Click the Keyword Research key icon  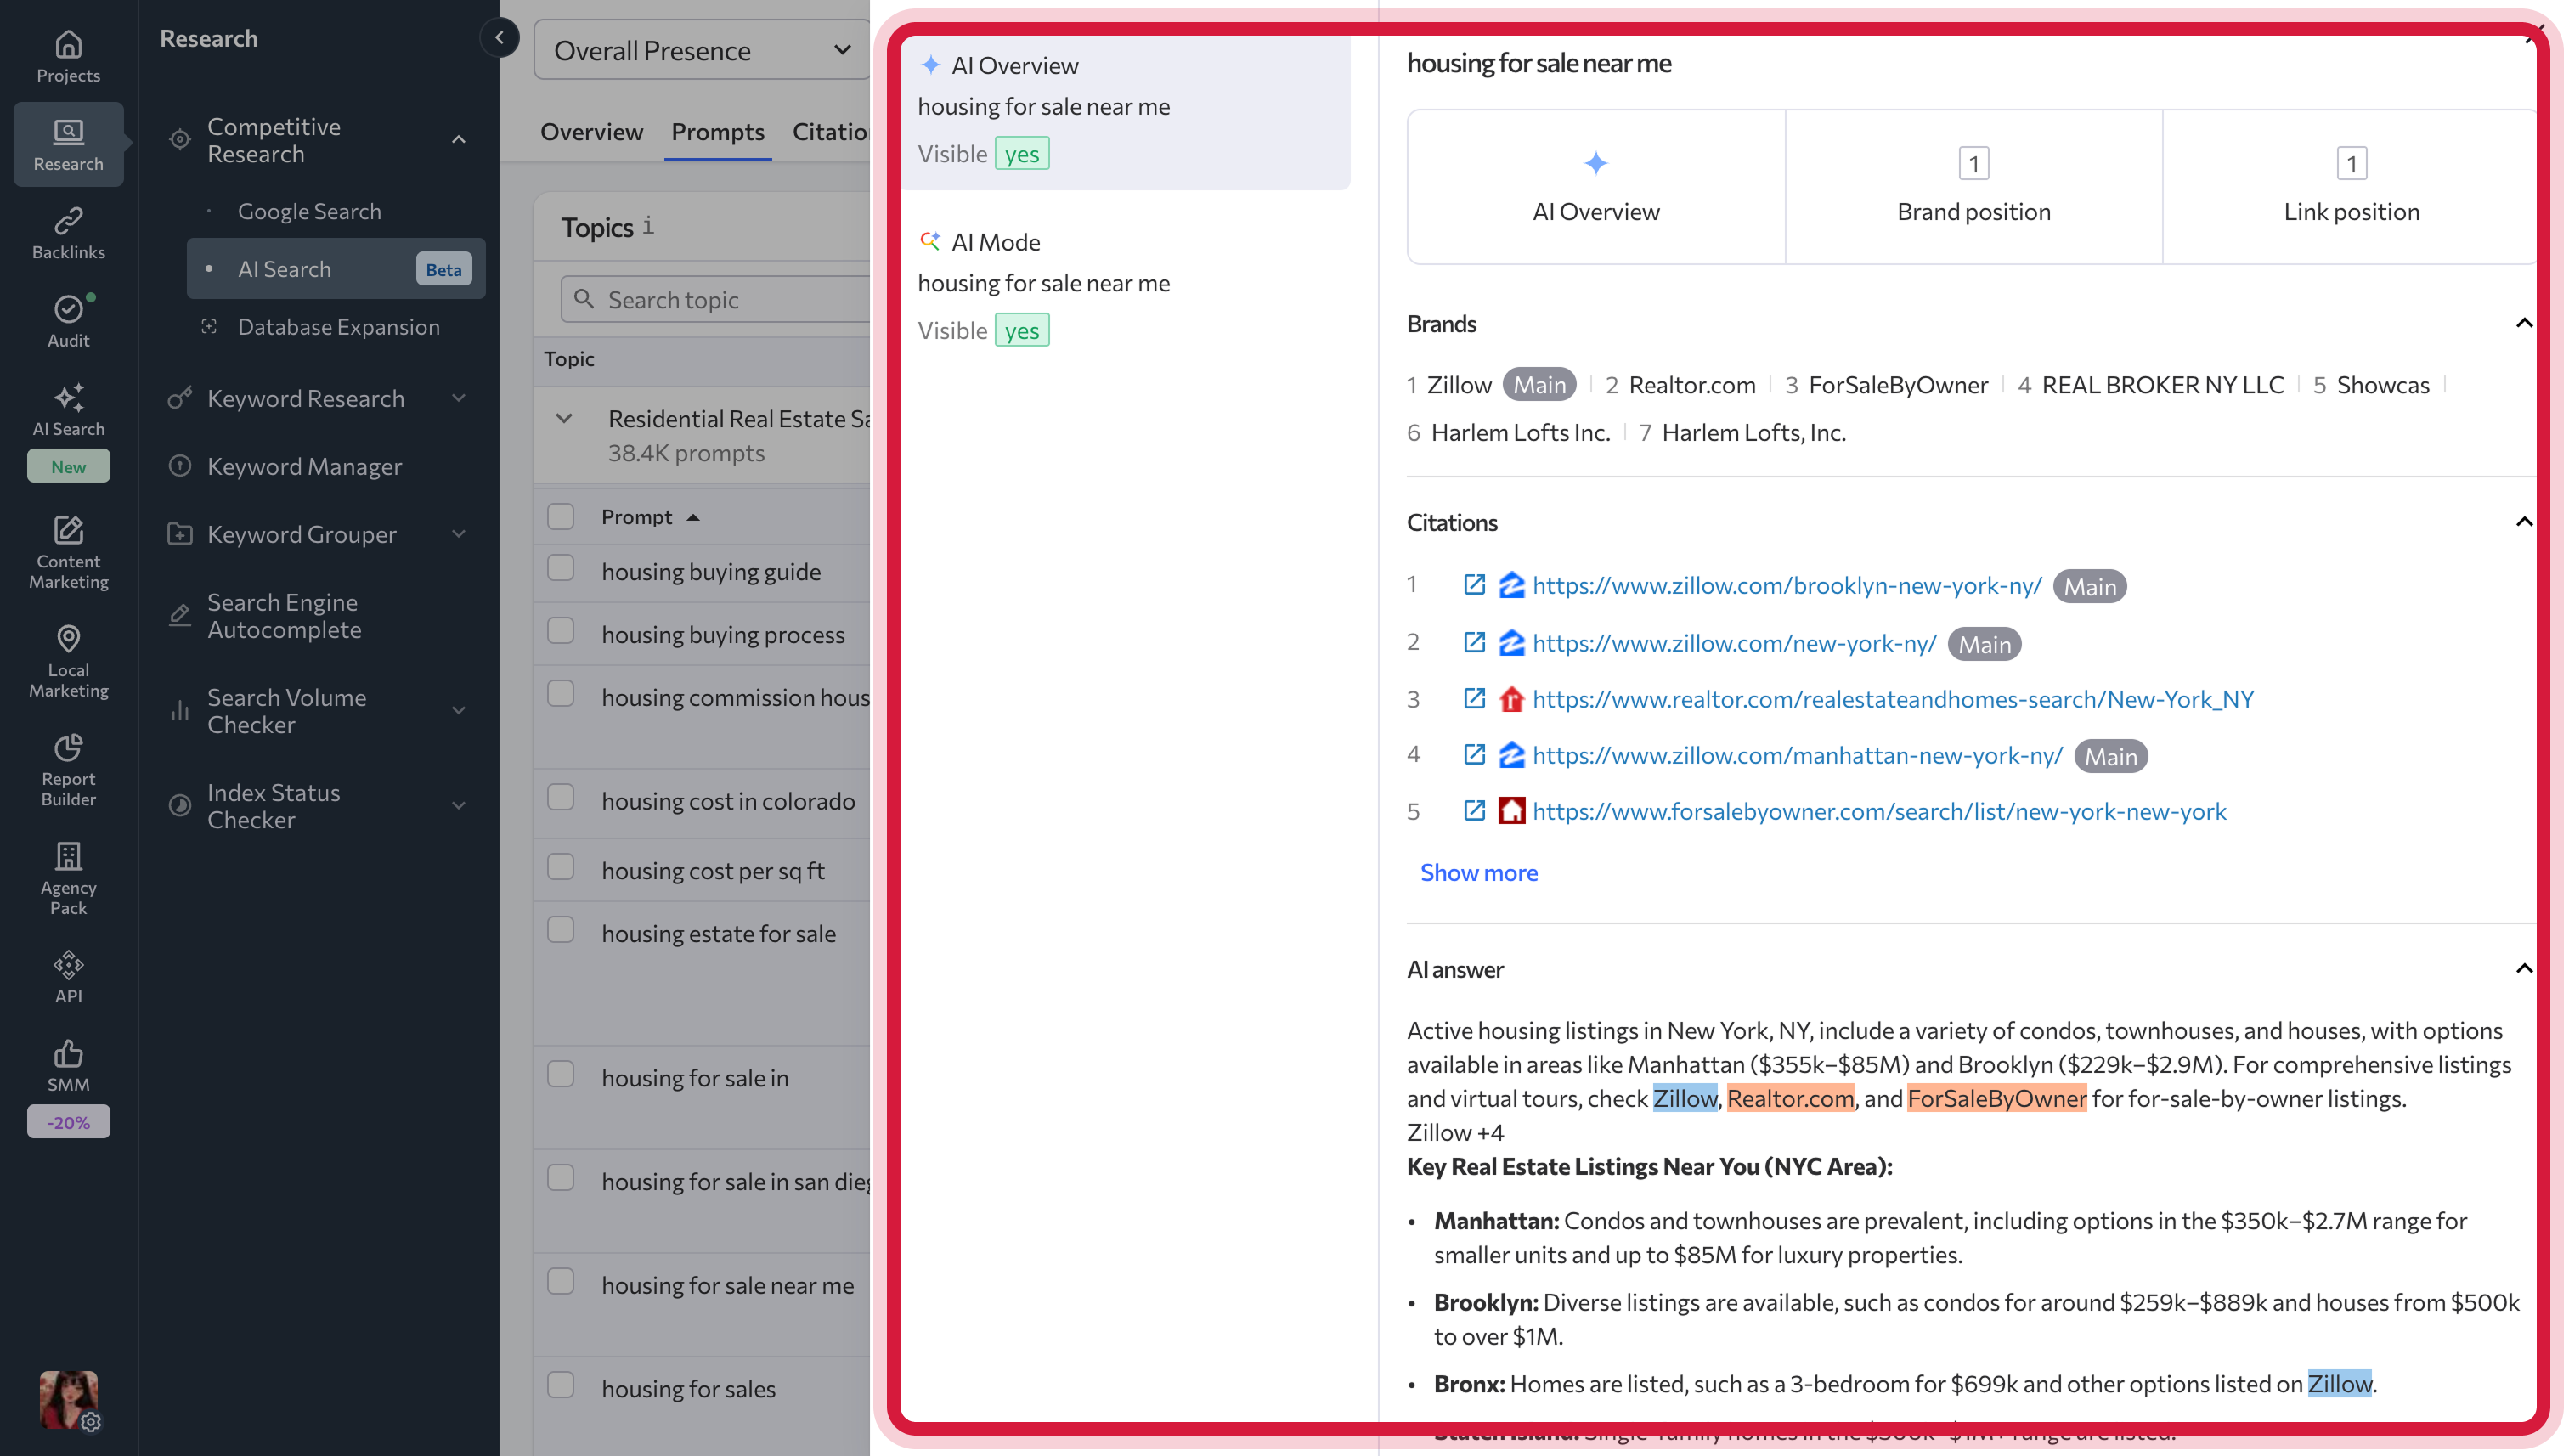pos(180,398)
